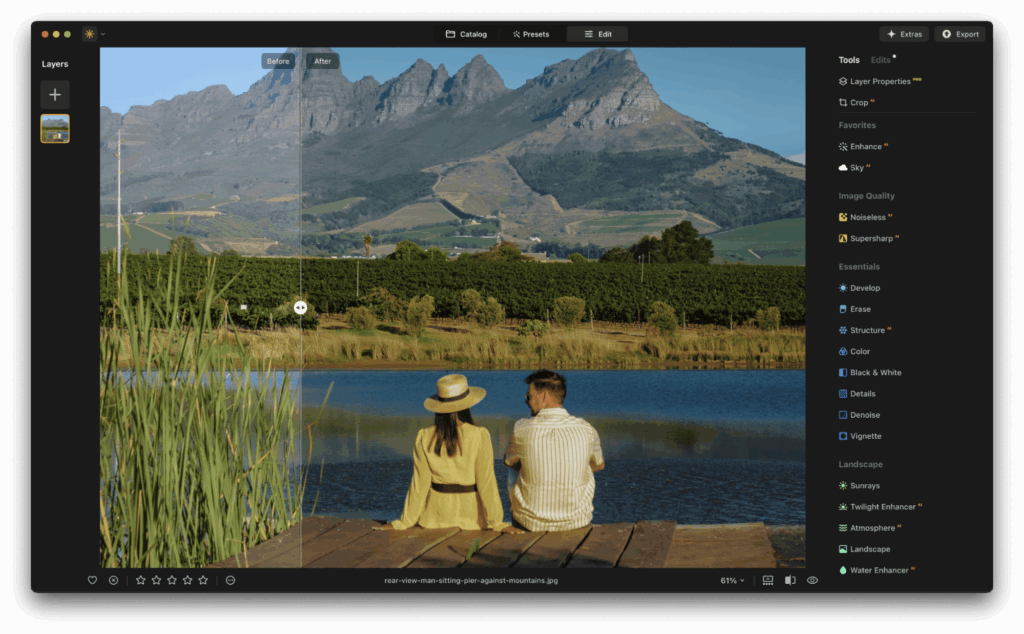This screenshot has width=1024, height=634.
Task: Select the Supersharp AI tool
Action: coord(872,238)
